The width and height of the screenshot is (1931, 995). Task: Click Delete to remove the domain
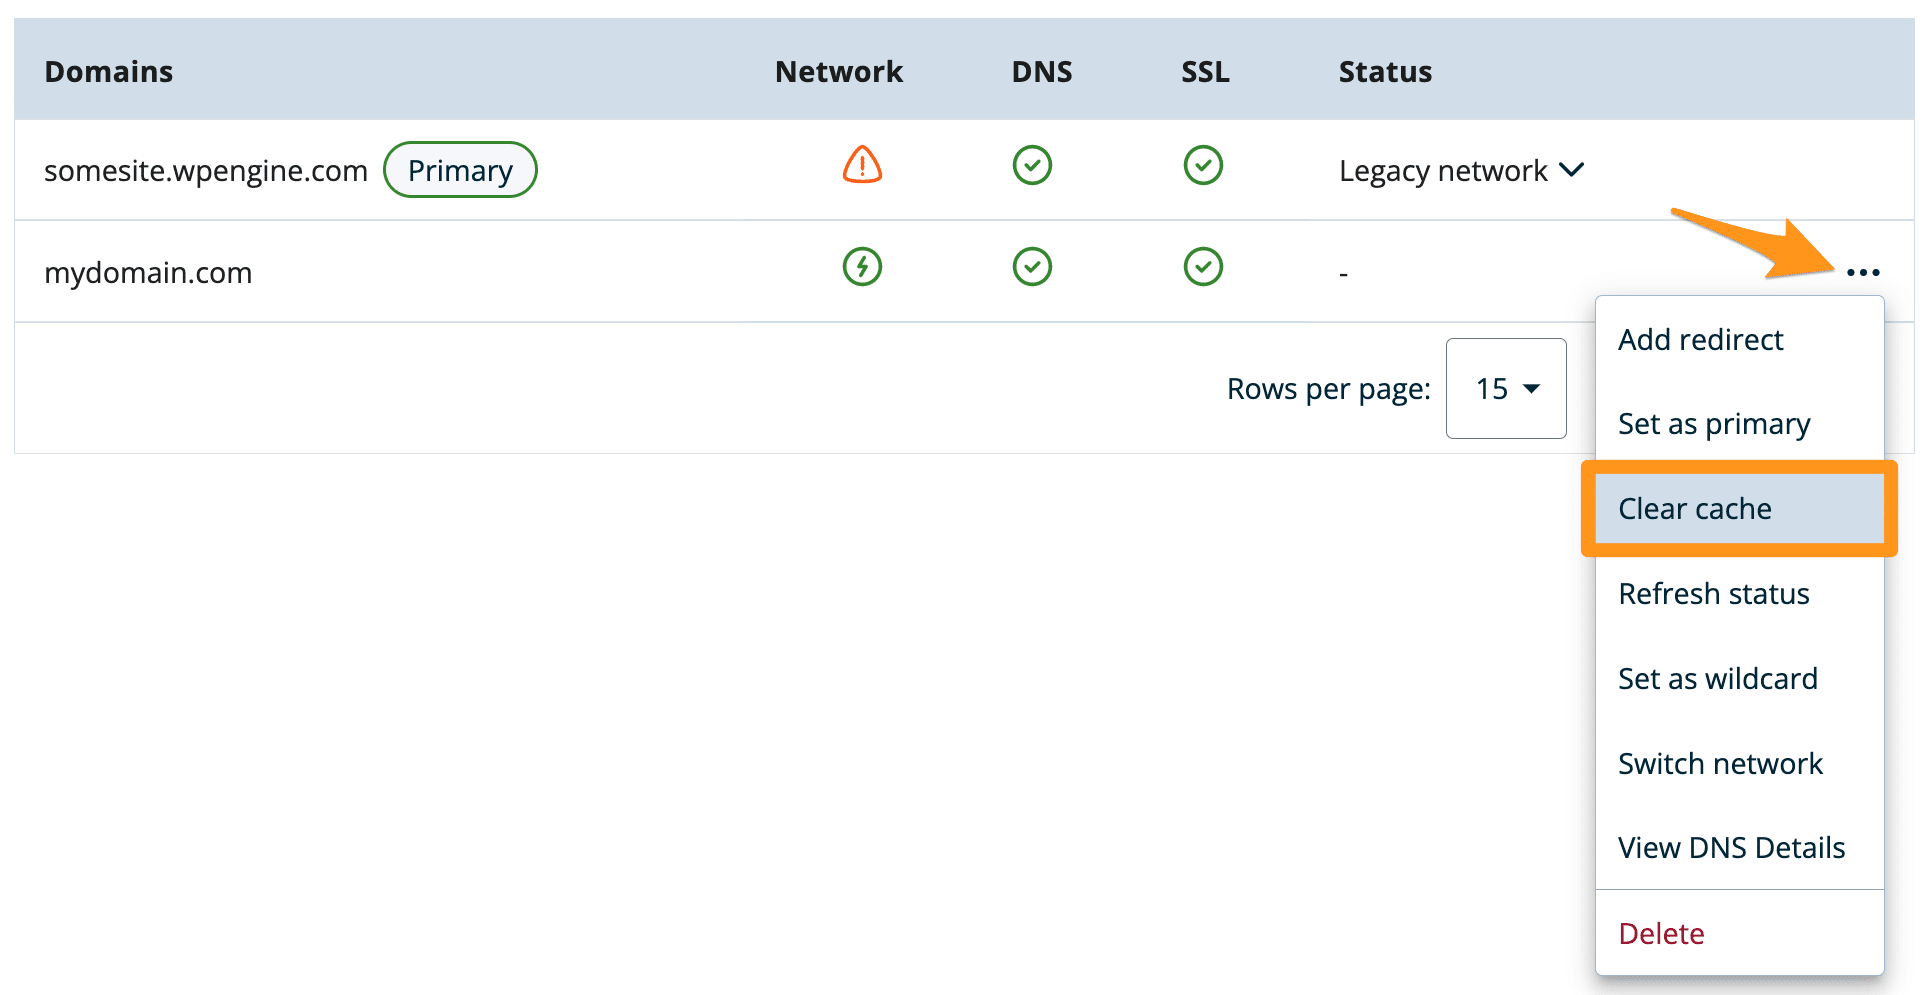[x=1661, y=932]
